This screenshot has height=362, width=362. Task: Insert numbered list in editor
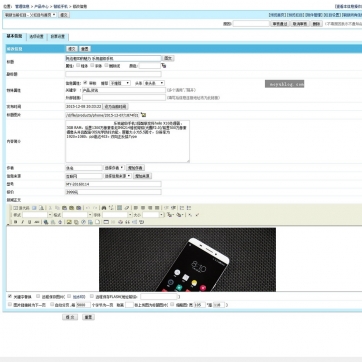[182, 208]
